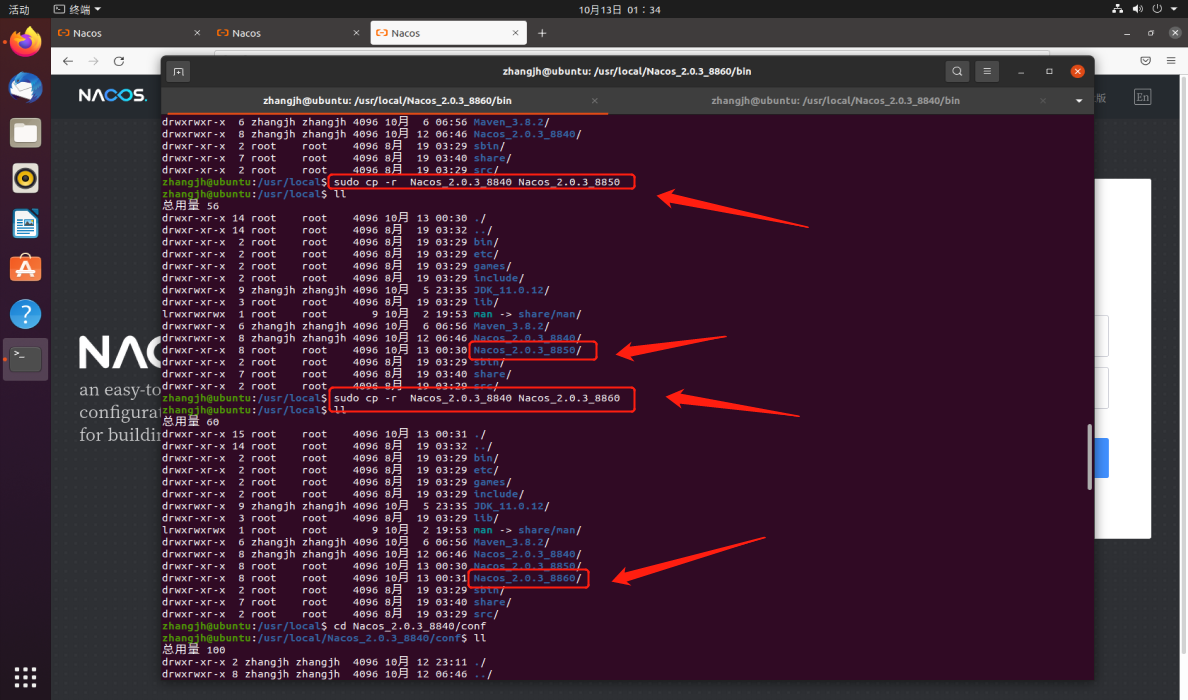Launch Thunderbird mail from dock

[26, 88]
